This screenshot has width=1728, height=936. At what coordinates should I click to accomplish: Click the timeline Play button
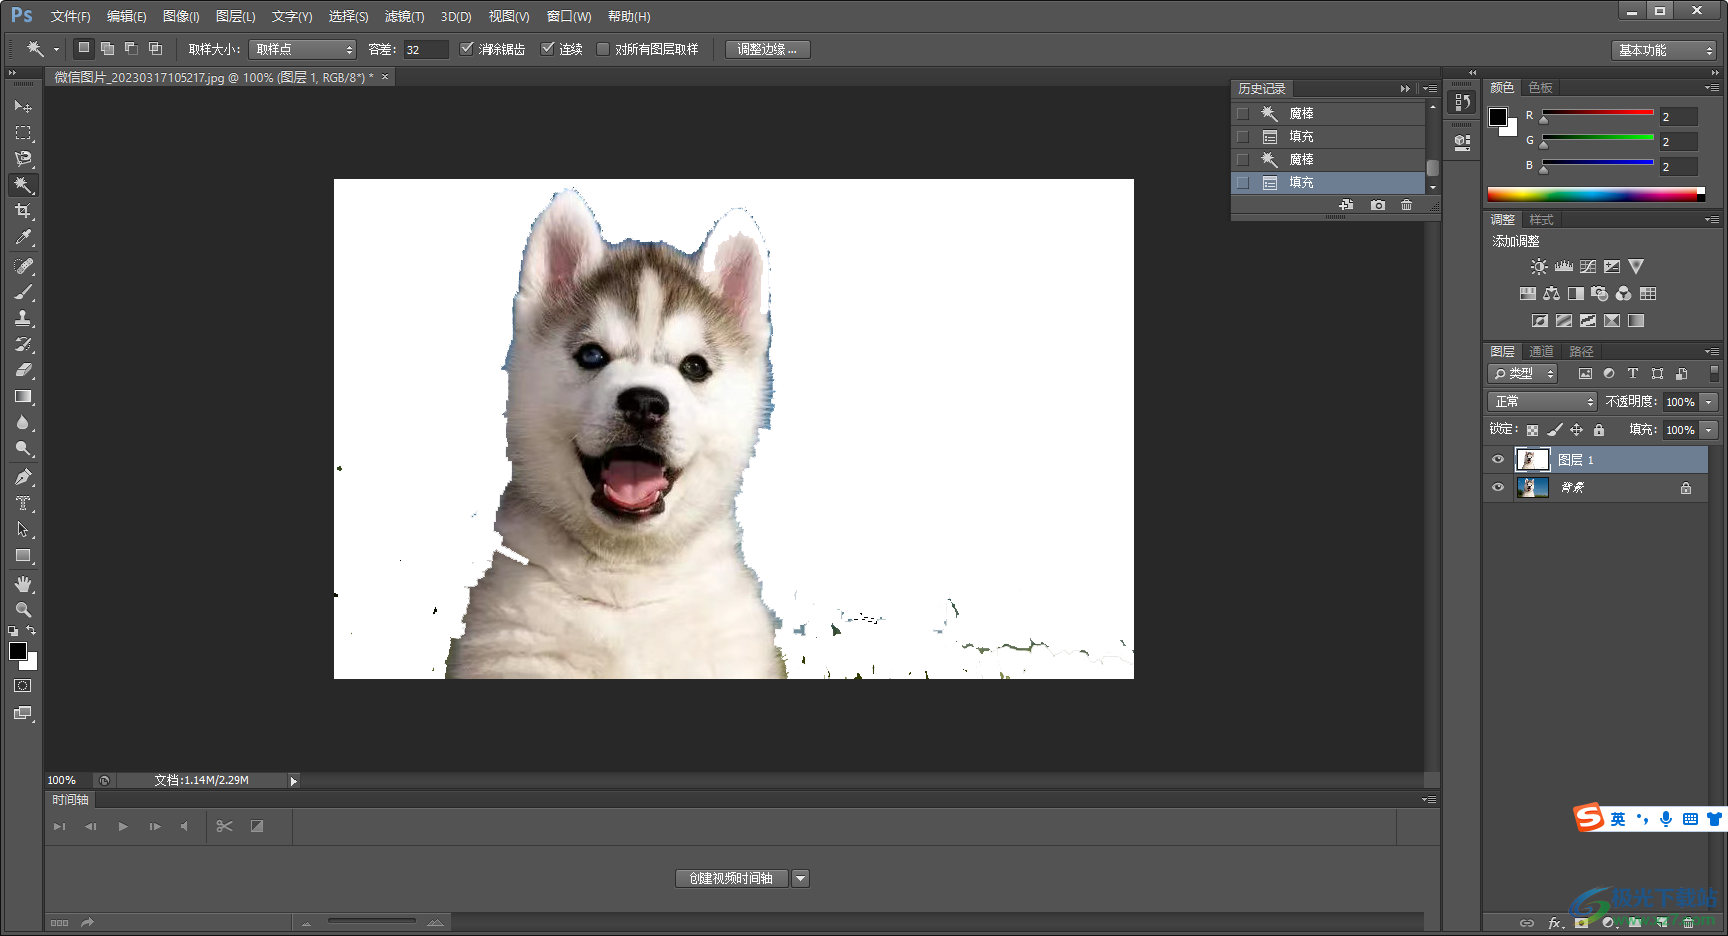click(x=123, y=827)
